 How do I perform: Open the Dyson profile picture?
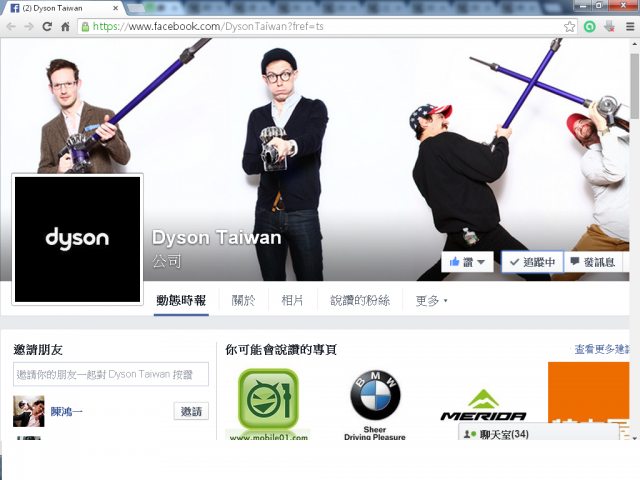pyautogui.click(x=78, y=239)
